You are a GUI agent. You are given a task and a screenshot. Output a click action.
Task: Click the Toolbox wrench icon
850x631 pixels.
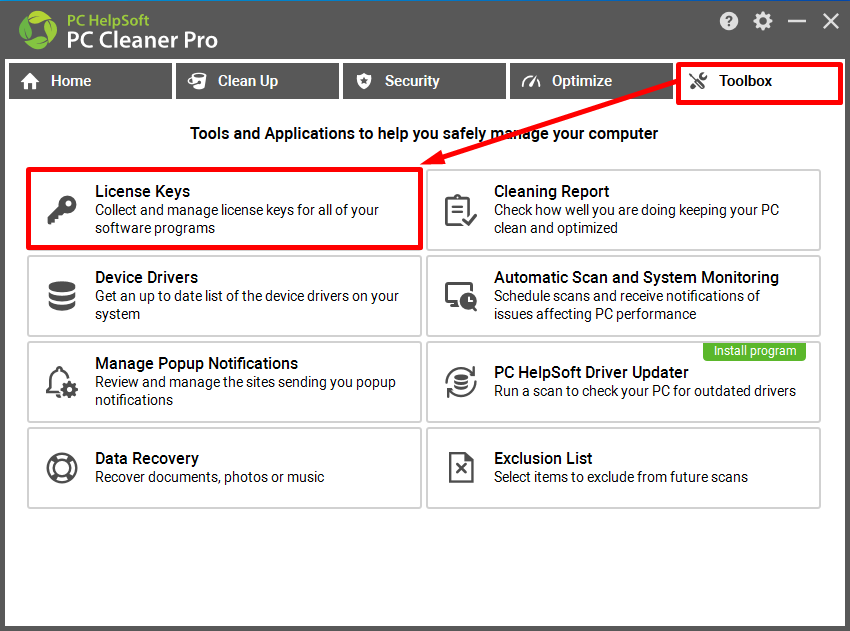[698, 81]
